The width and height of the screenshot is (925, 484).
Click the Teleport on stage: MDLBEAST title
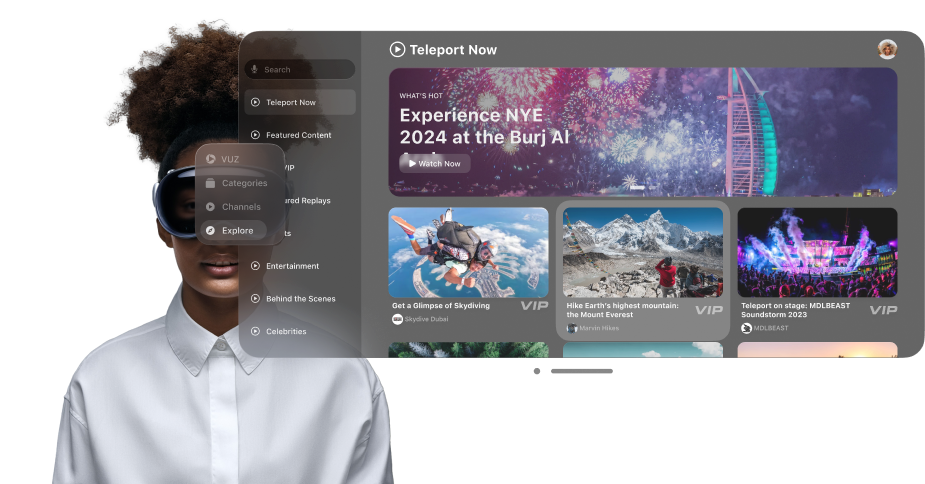click(x=795, y=310)
